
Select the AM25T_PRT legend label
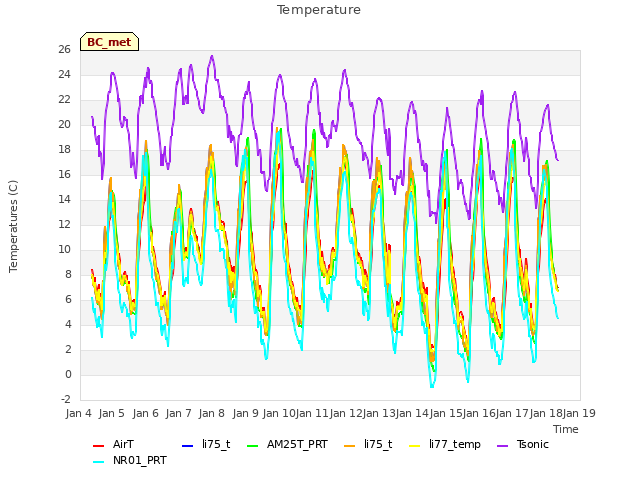297,444
